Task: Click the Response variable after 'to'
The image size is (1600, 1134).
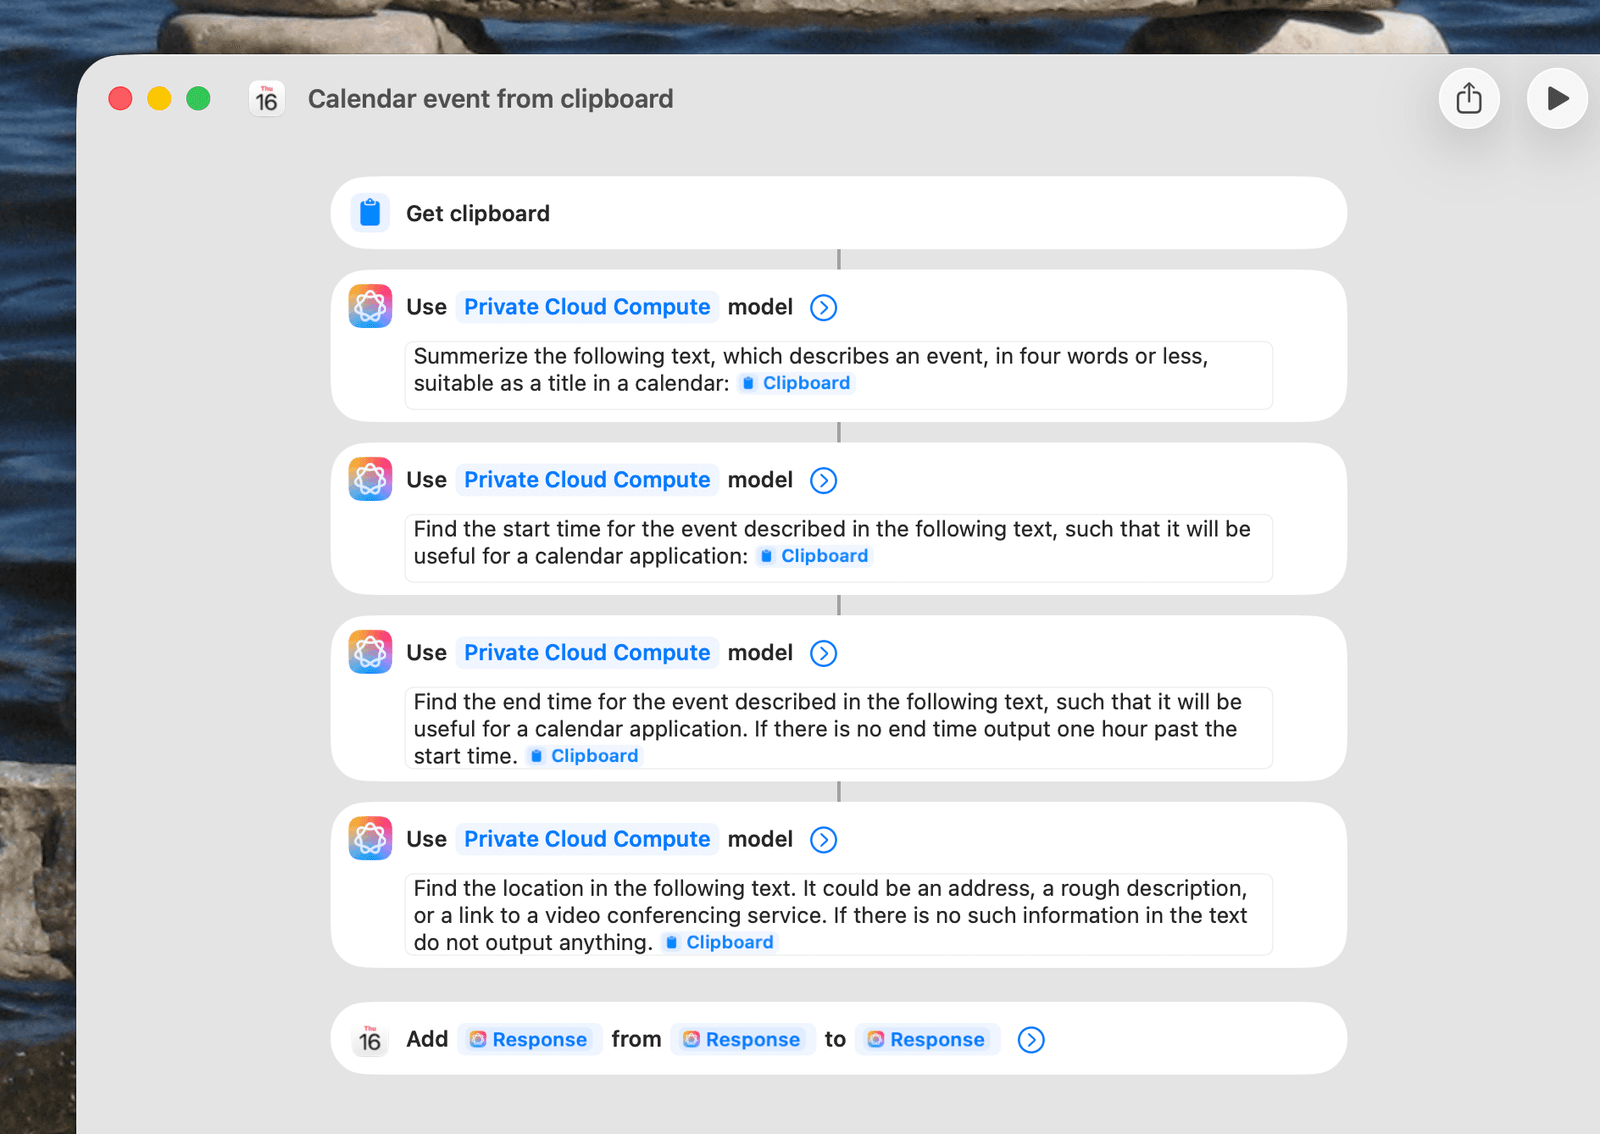Action: click(x=927, y=1040)
